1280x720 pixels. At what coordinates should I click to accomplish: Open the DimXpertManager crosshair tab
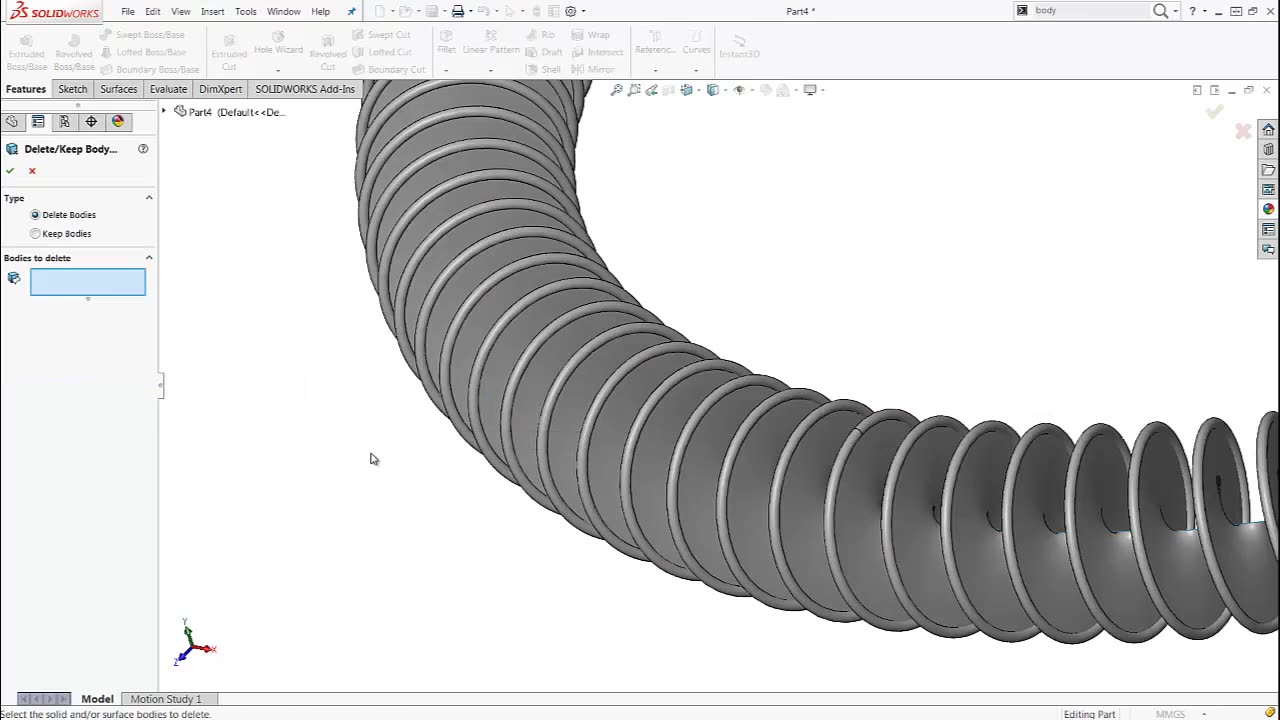(91, 121)
